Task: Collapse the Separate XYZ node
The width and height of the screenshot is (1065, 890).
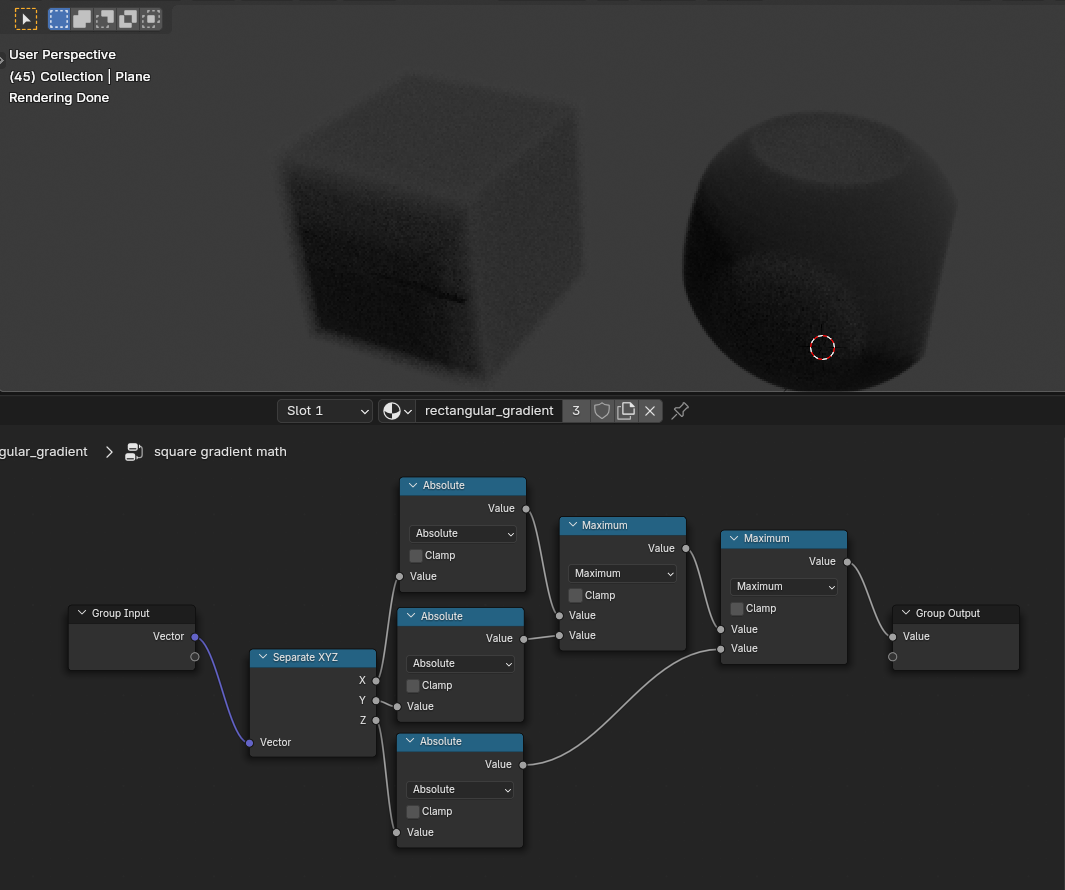Action: tap(263, 657)
